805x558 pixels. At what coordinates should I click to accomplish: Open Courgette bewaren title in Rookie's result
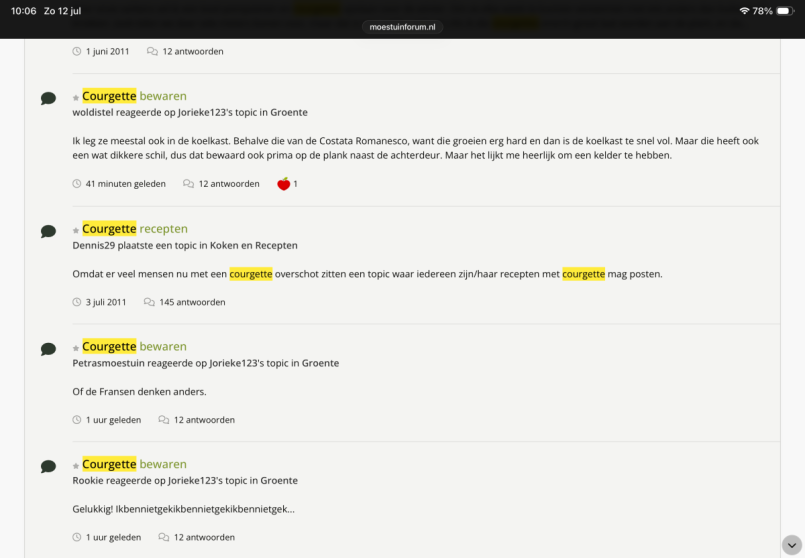pos(135,464)
